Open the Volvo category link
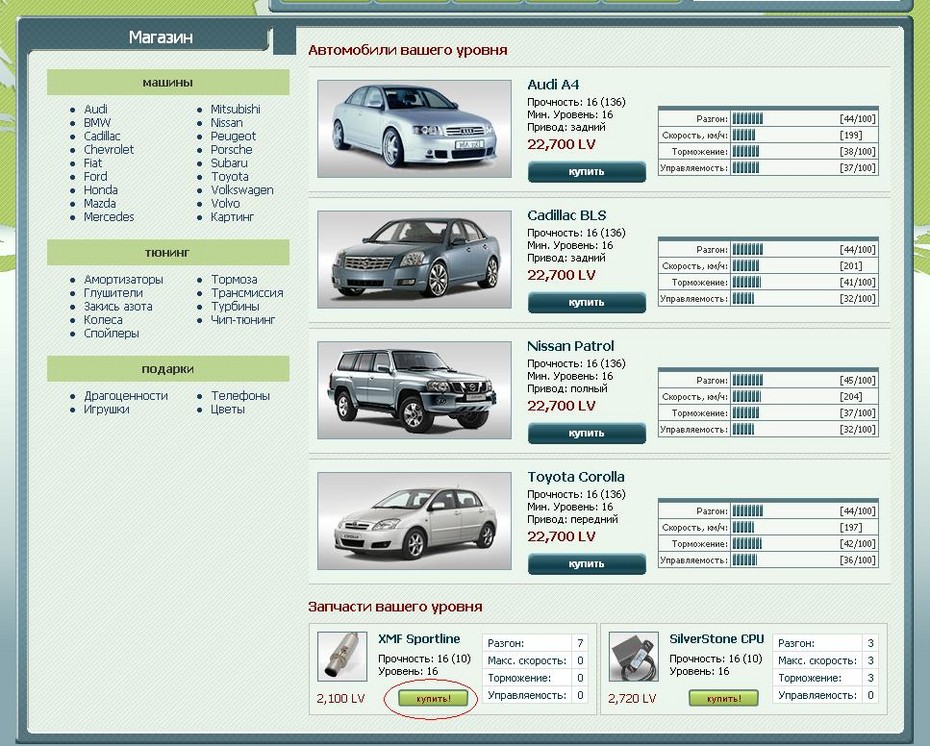The height and width of the screenshot is (746, 930). [225, 203]
